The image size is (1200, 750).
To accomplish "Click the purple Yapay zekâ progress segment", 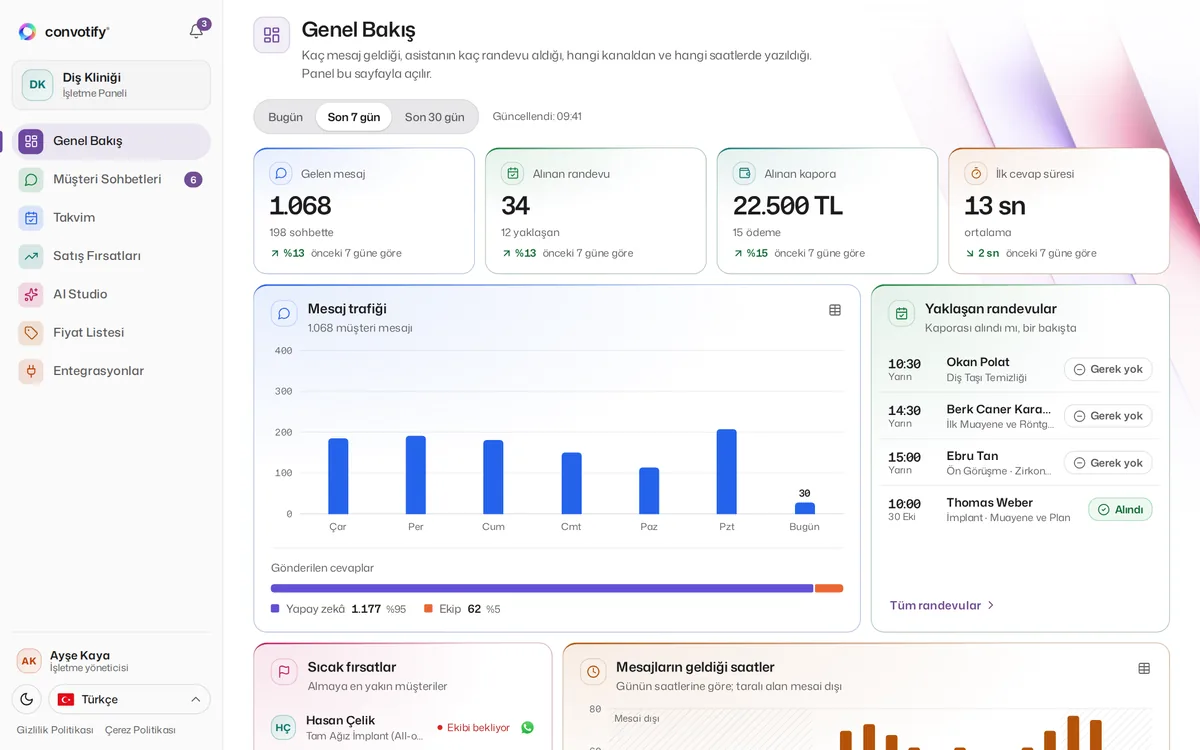I will [542, 588].
